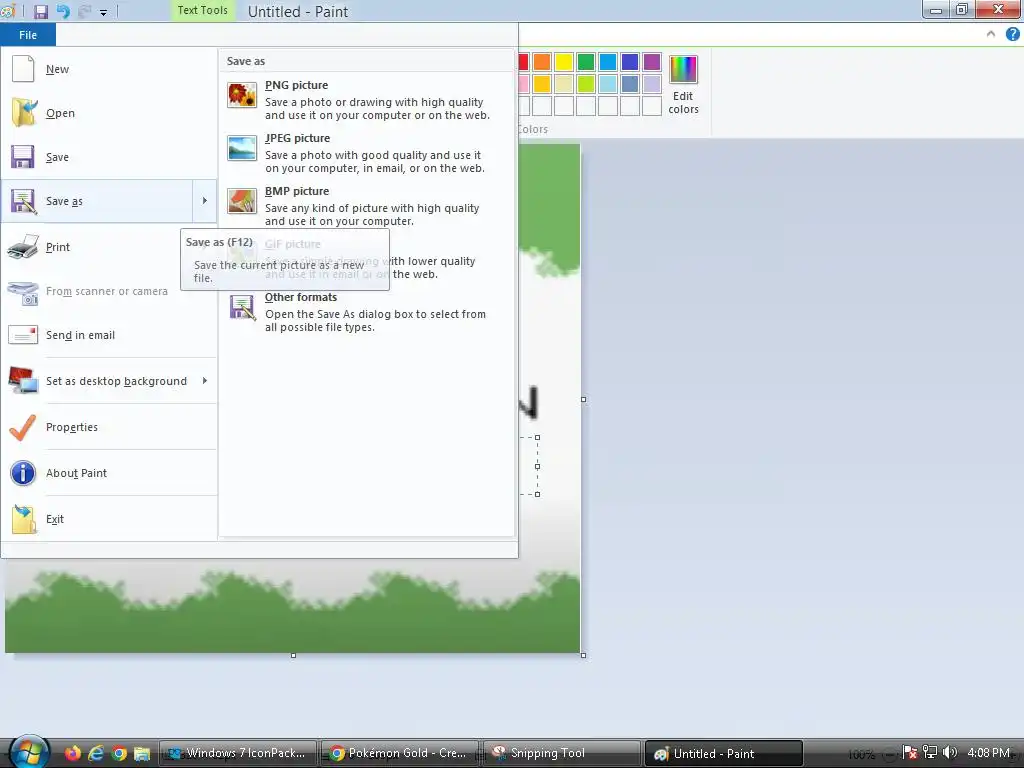
Task: Click the JPEG picture title text
Action: [x=297, y=138]
